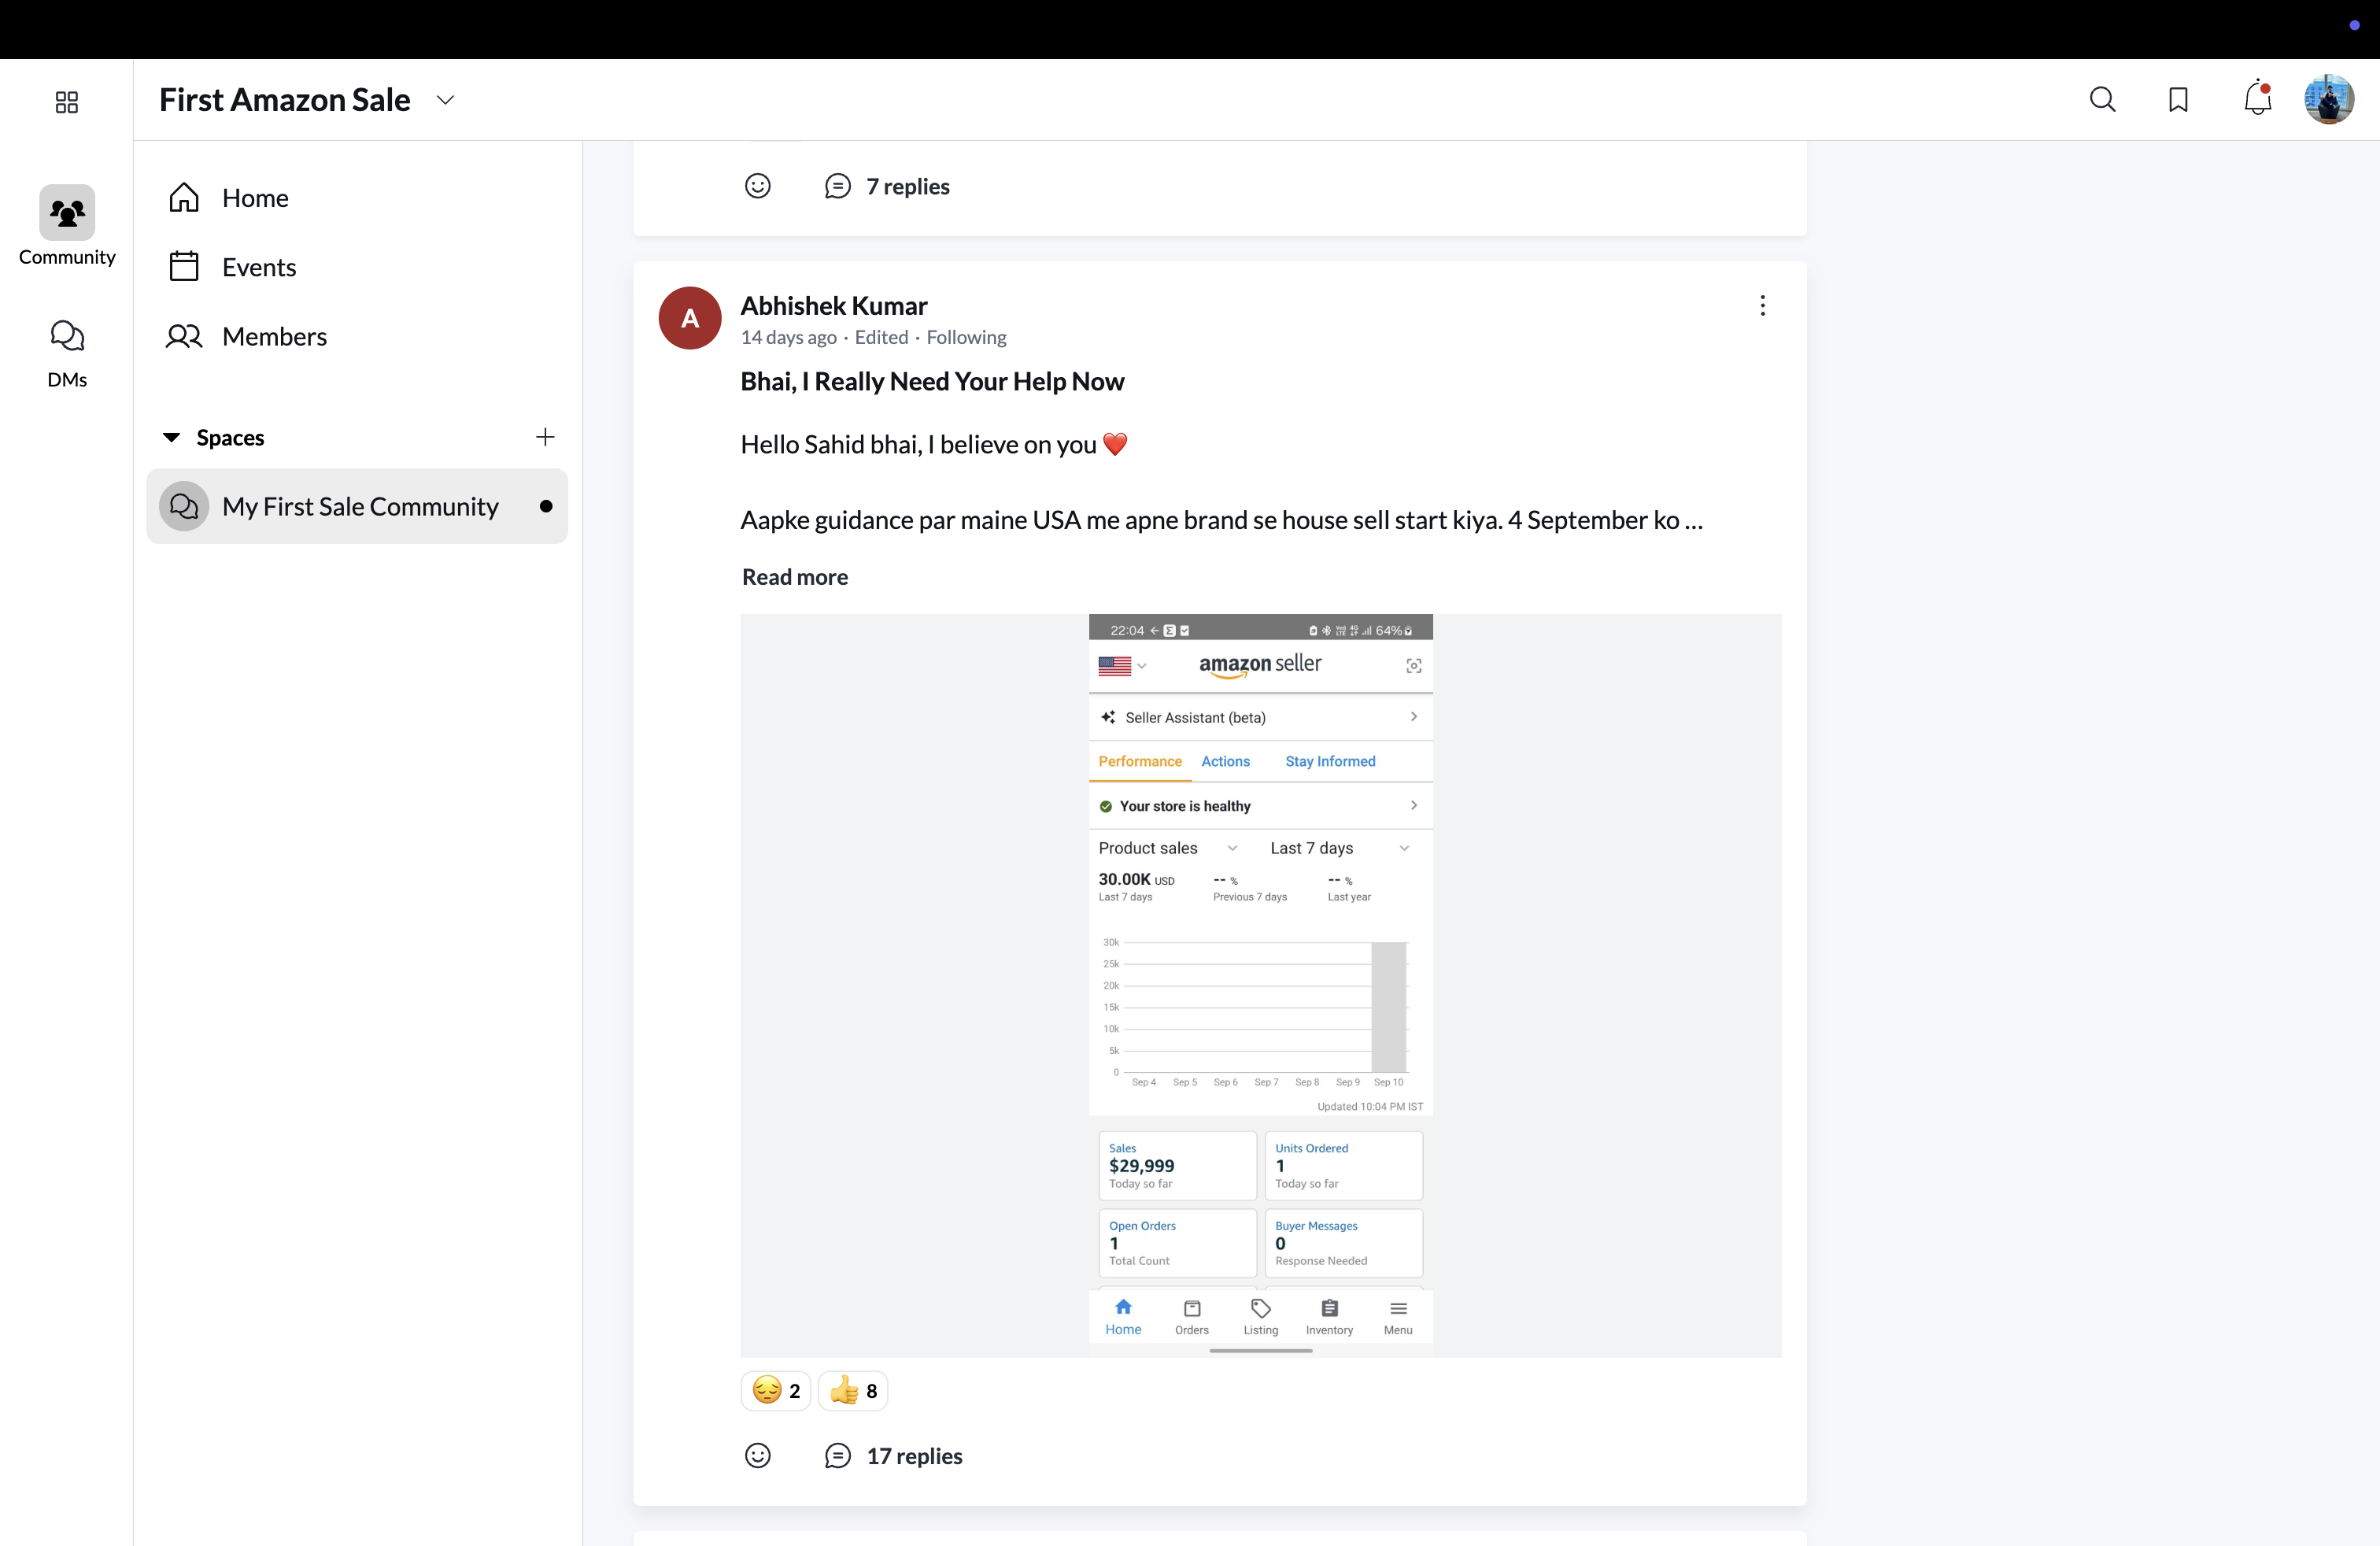The height and width of the screenshot is (1546, 2380).
Task: Click the plus button to add space
Action: (x=545, y=437)
